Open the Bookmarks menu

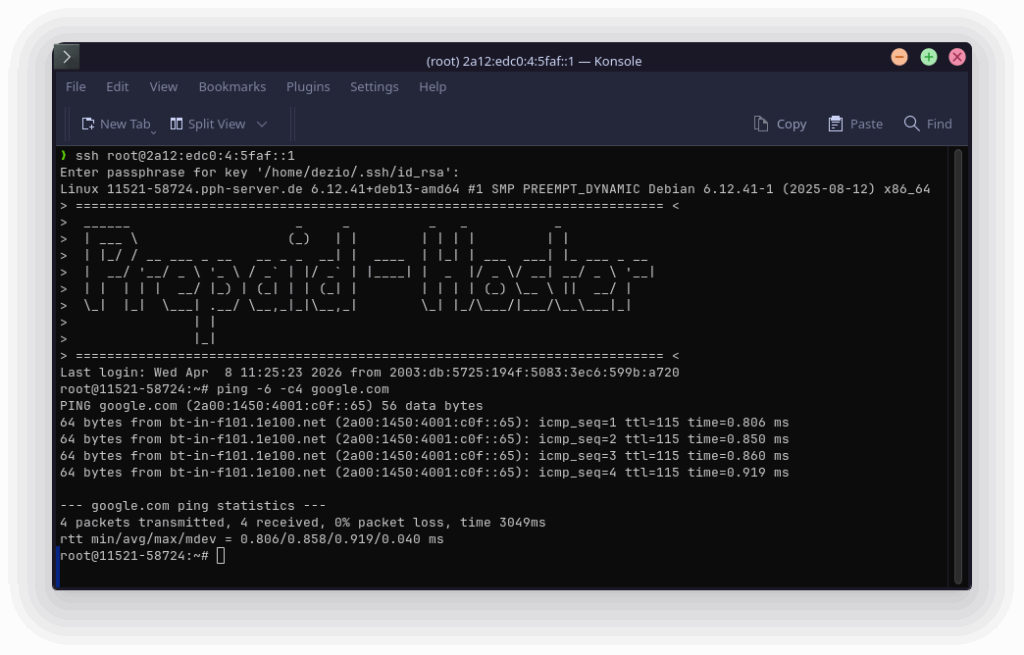232,87
